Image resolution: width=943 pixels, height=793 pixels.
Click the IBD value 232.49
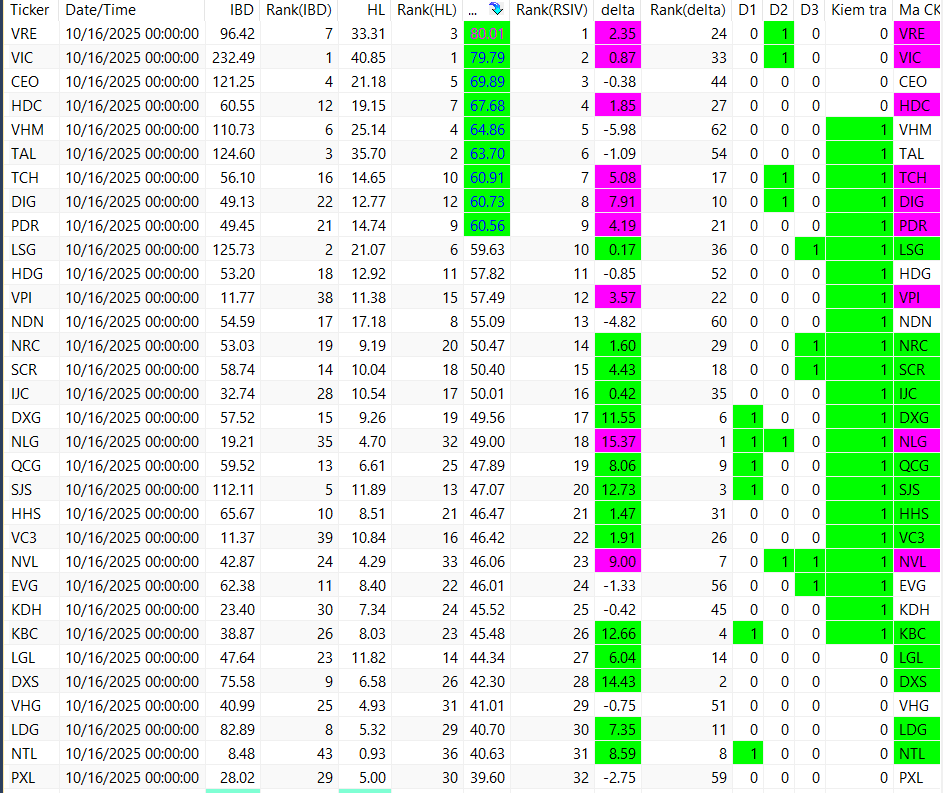233,58
